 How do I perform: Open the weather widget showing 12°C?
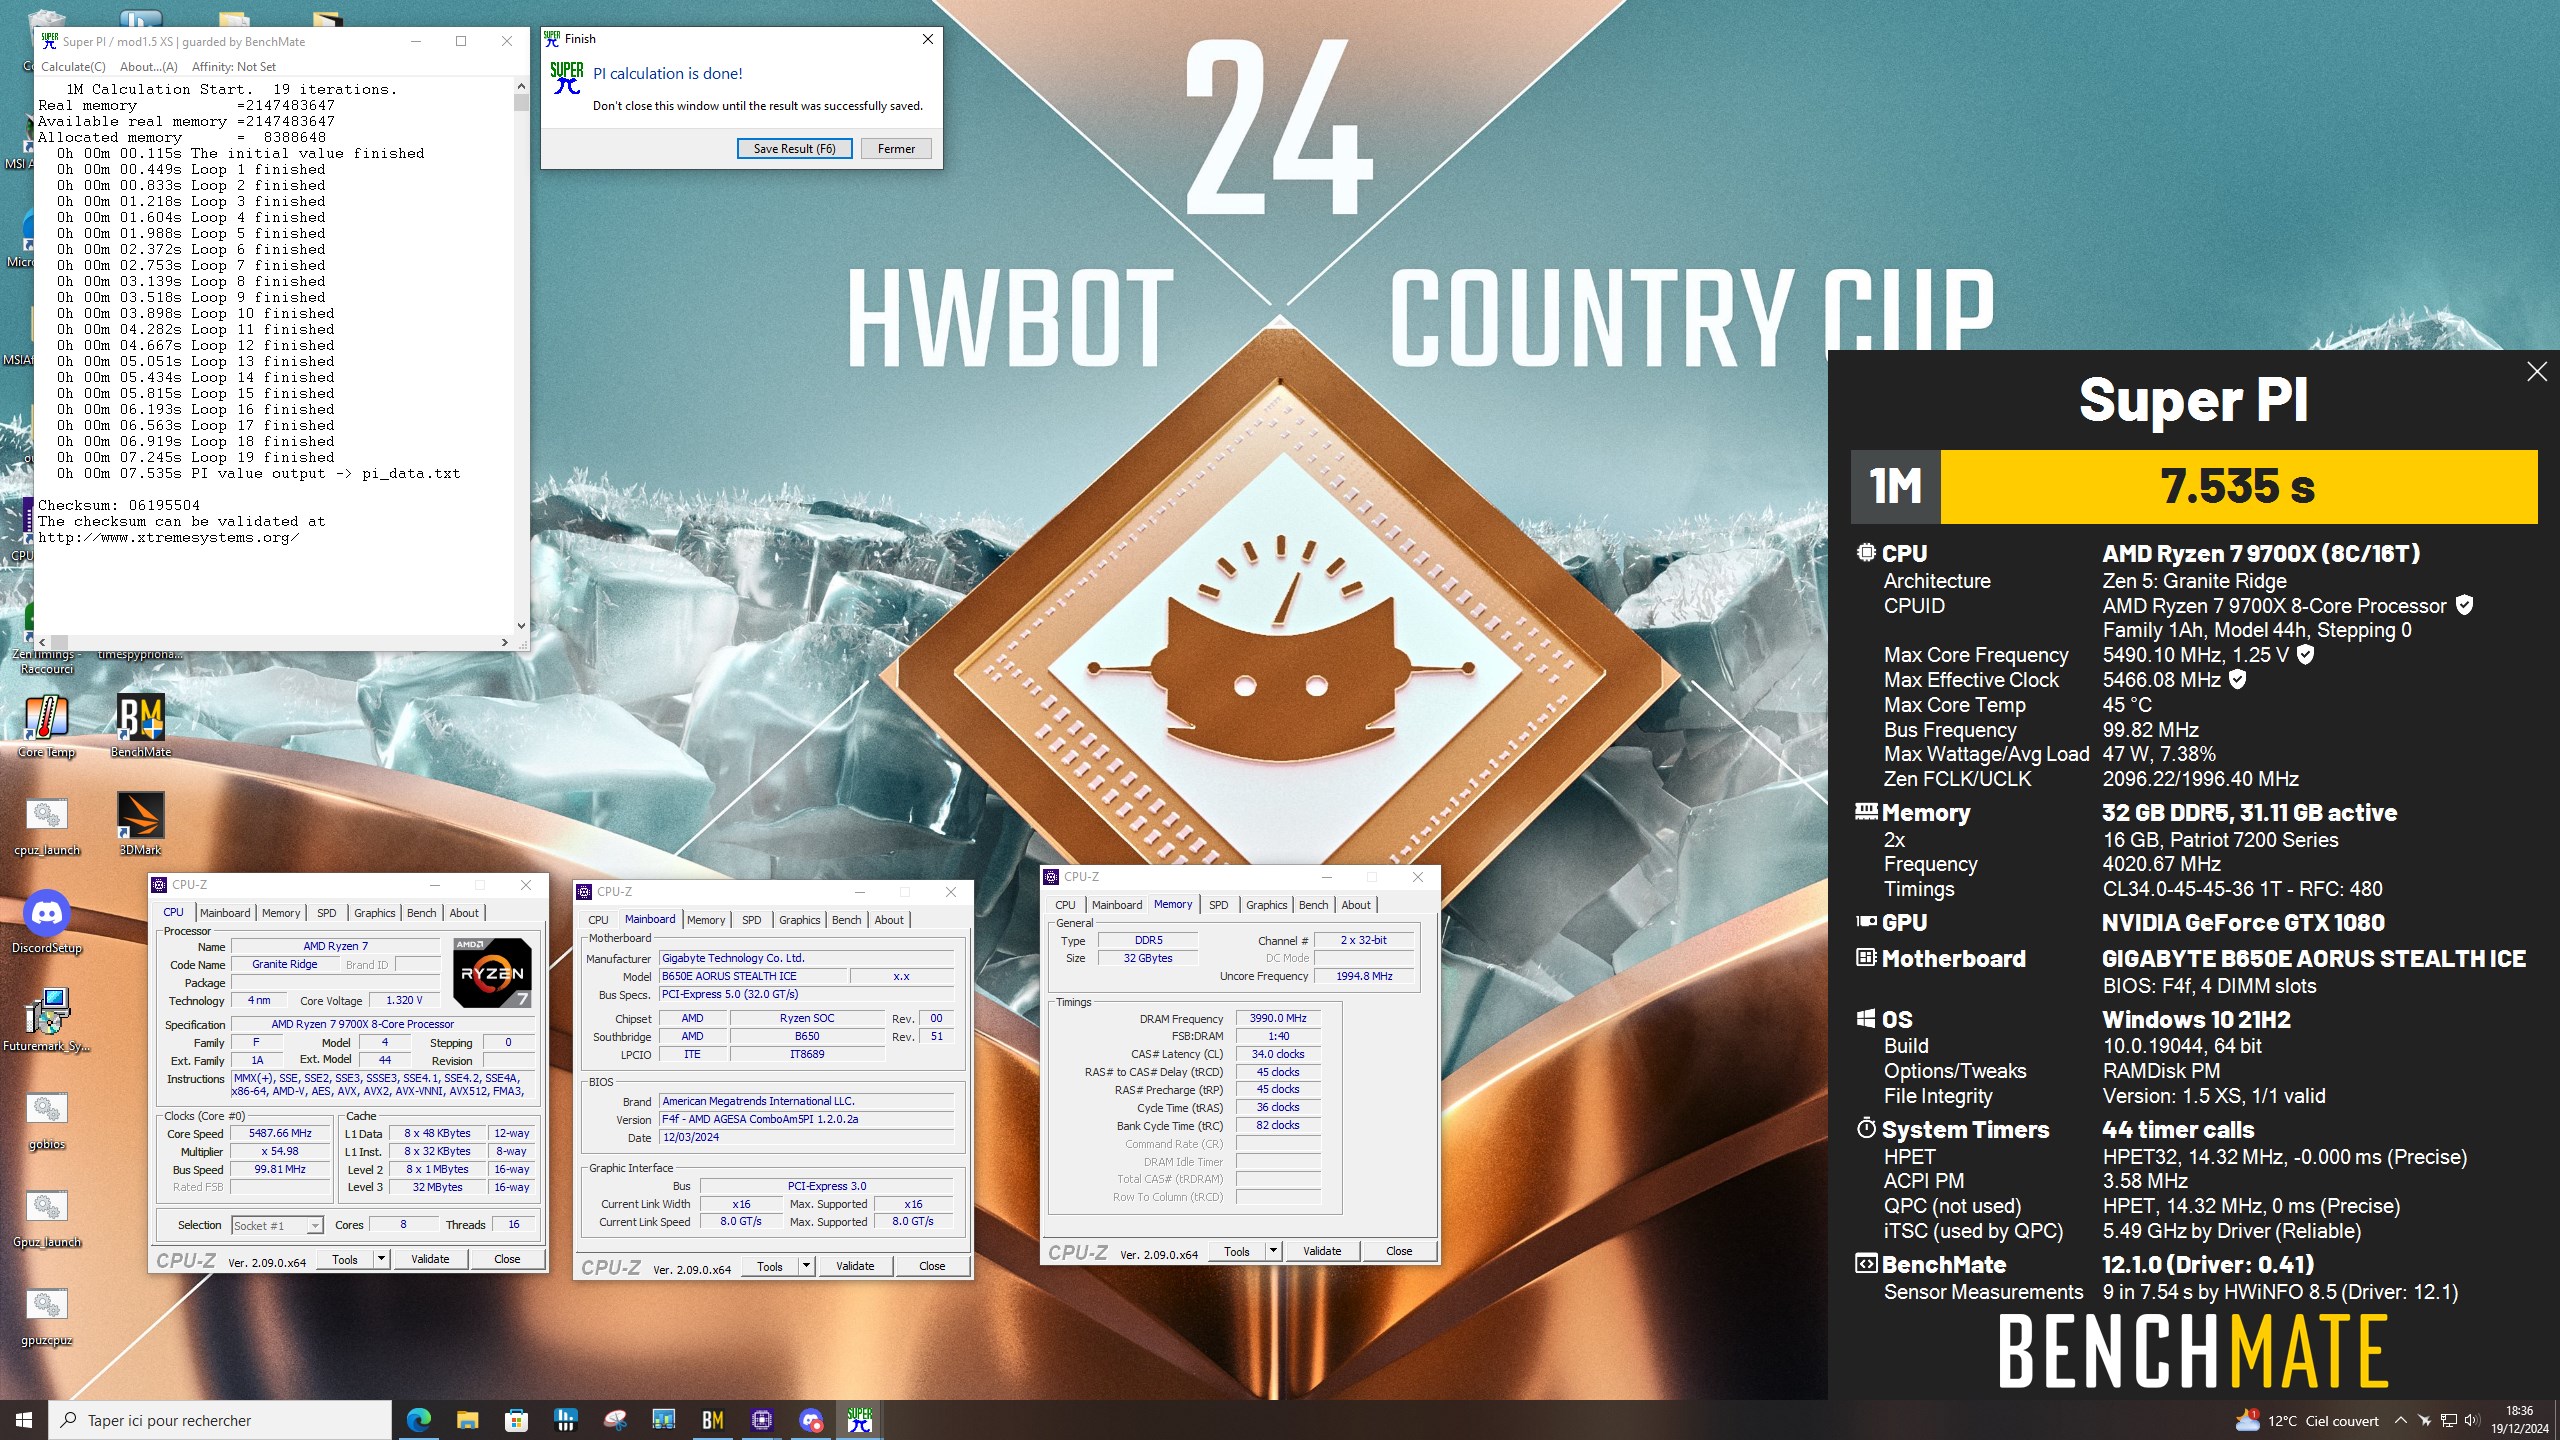point(2306,1421)
